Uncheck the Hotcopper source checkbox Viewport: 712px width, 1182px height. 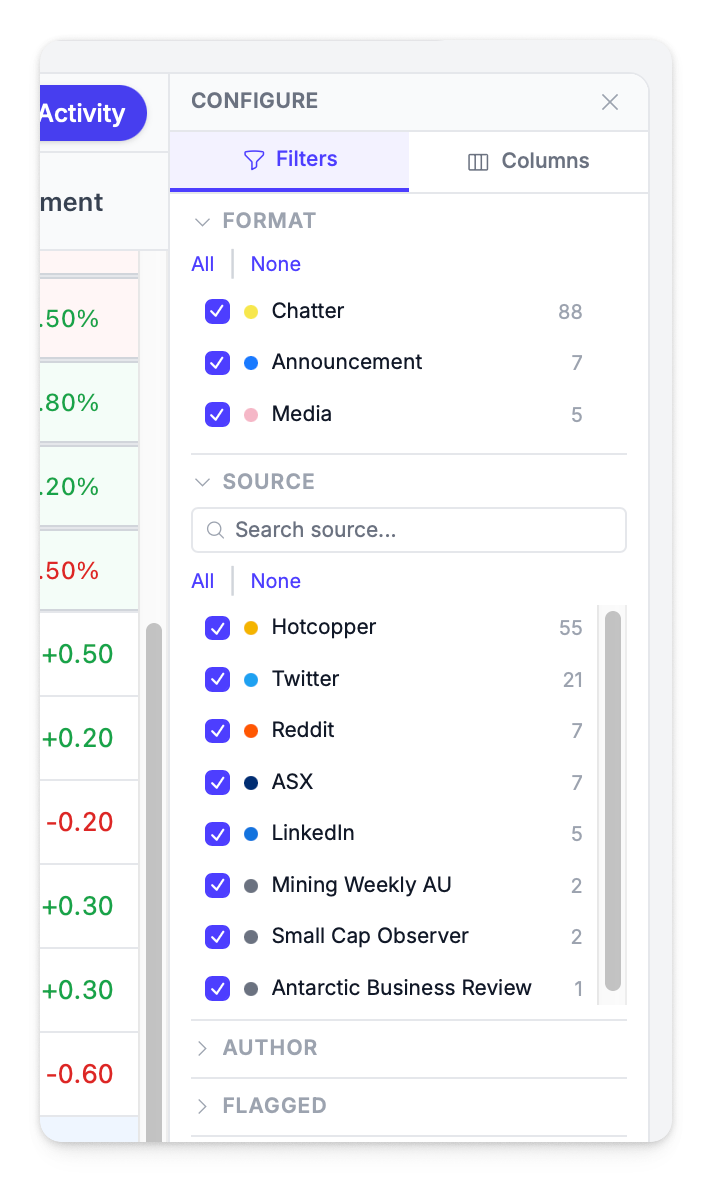point(217,628)
